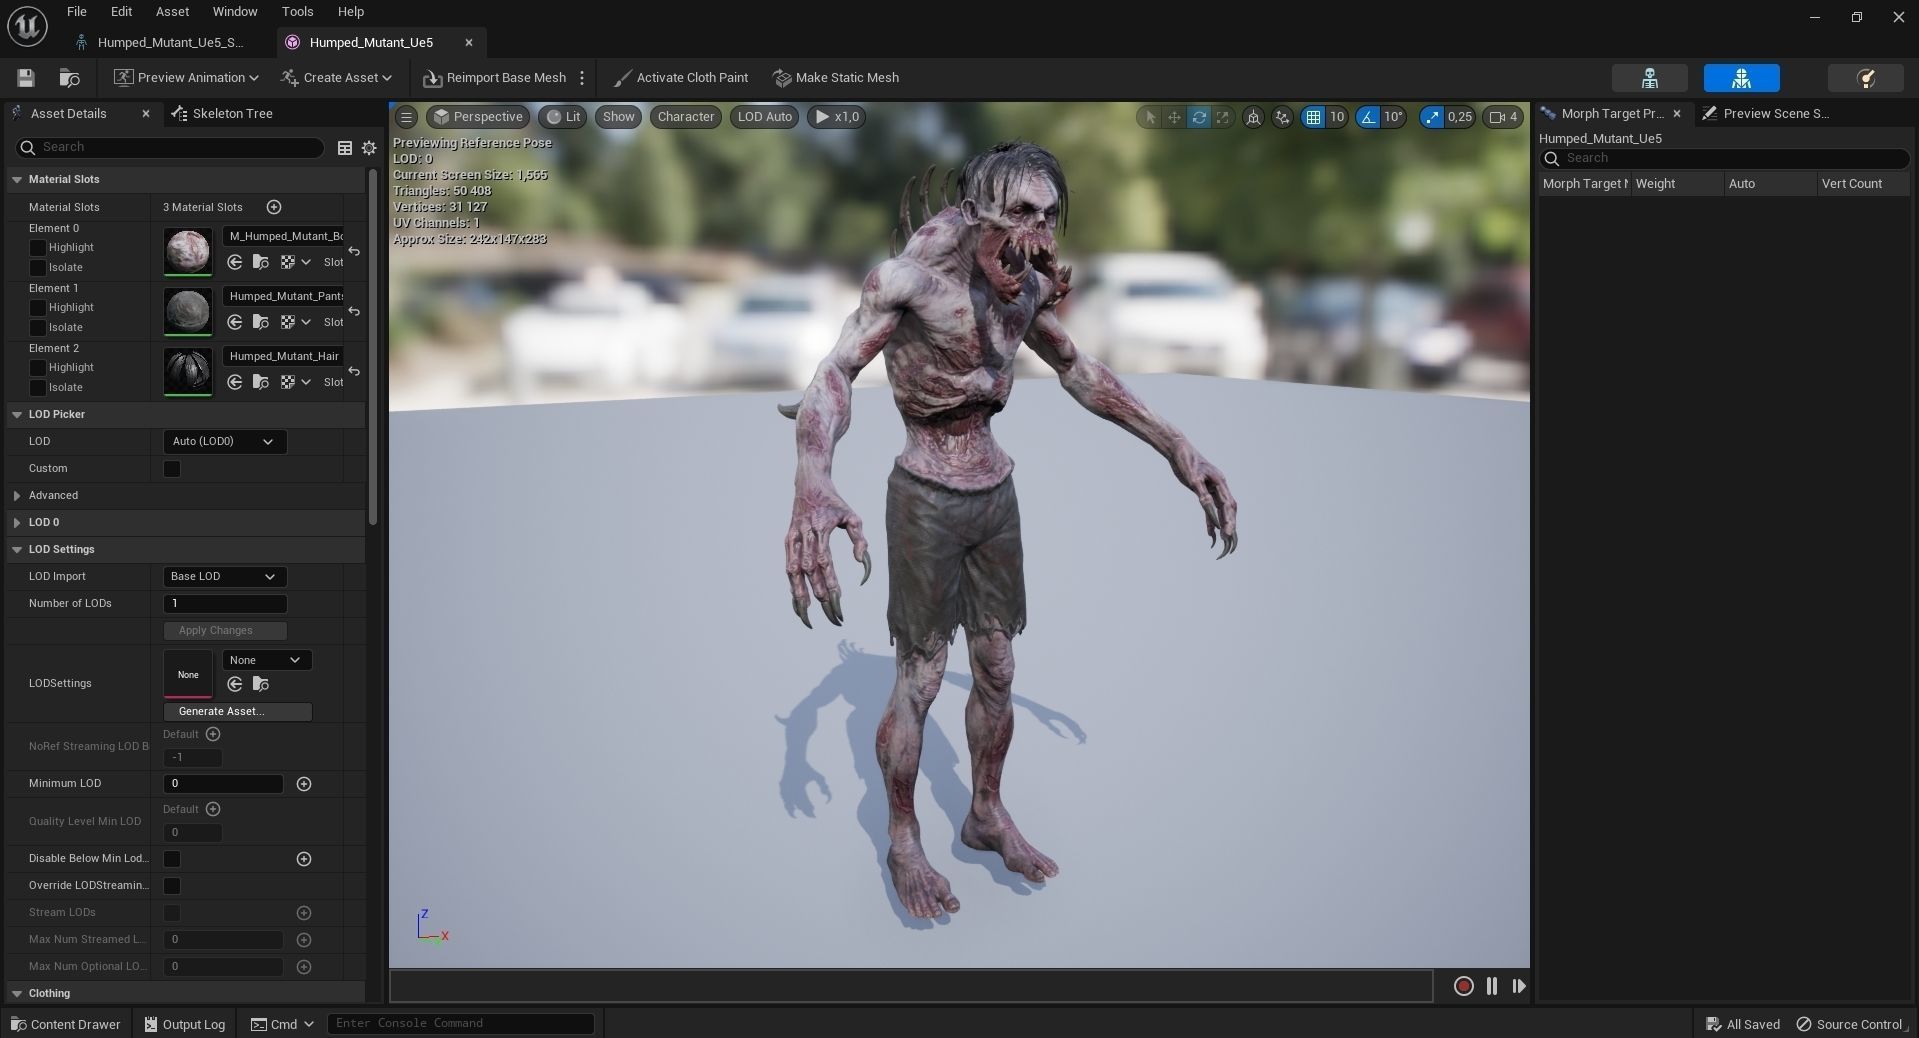The height and width of the screenshot is (1038, 1919).
Task: Click Reimport Base Mesh button
Action: click(x=495, y=78)
